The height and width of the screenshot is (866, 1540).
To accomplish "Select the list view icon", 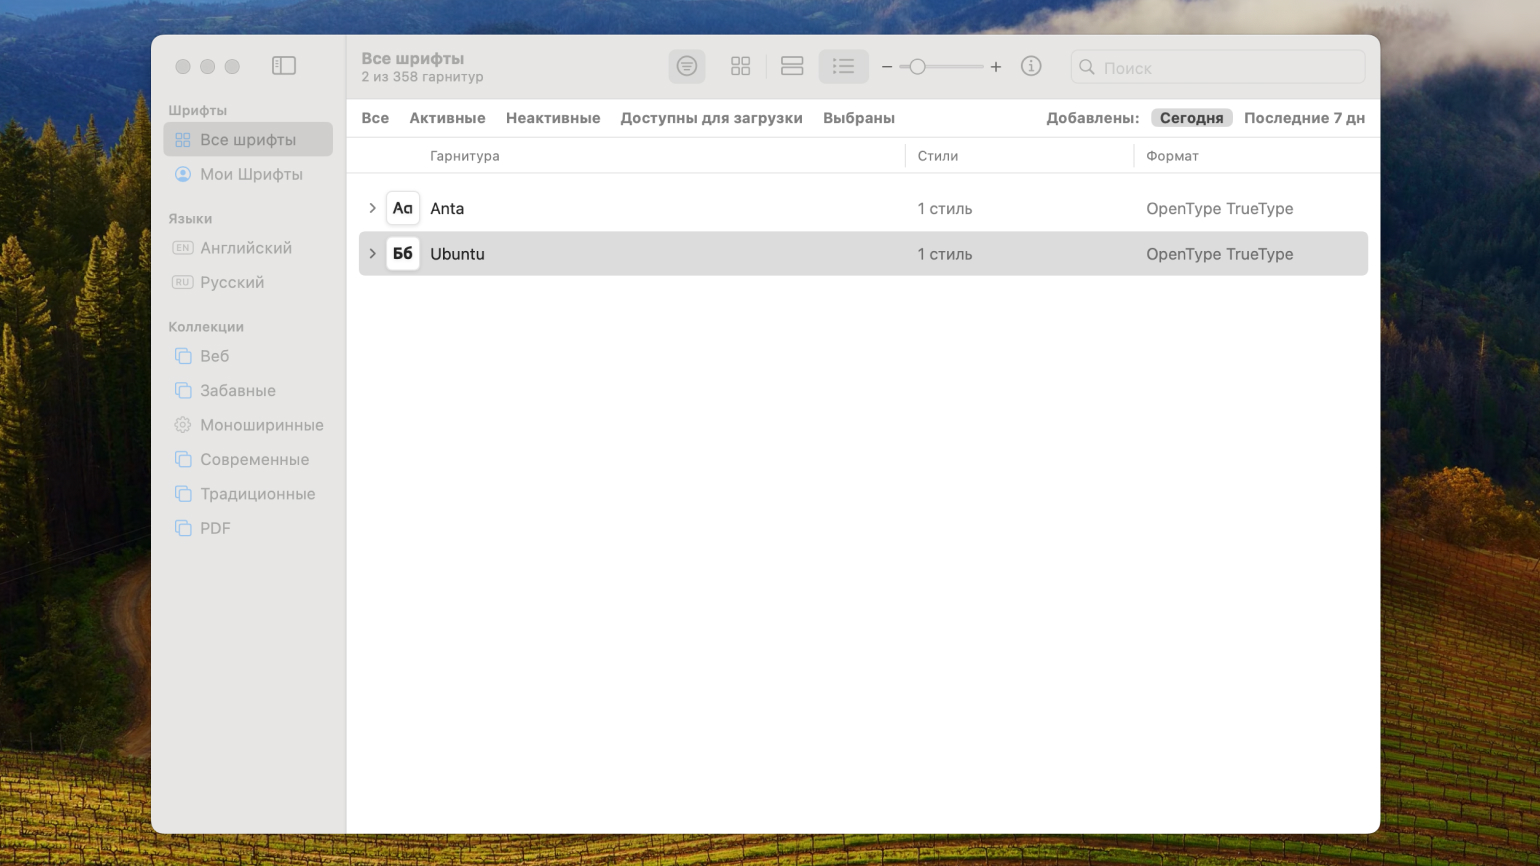I will (x=843, y=66).
